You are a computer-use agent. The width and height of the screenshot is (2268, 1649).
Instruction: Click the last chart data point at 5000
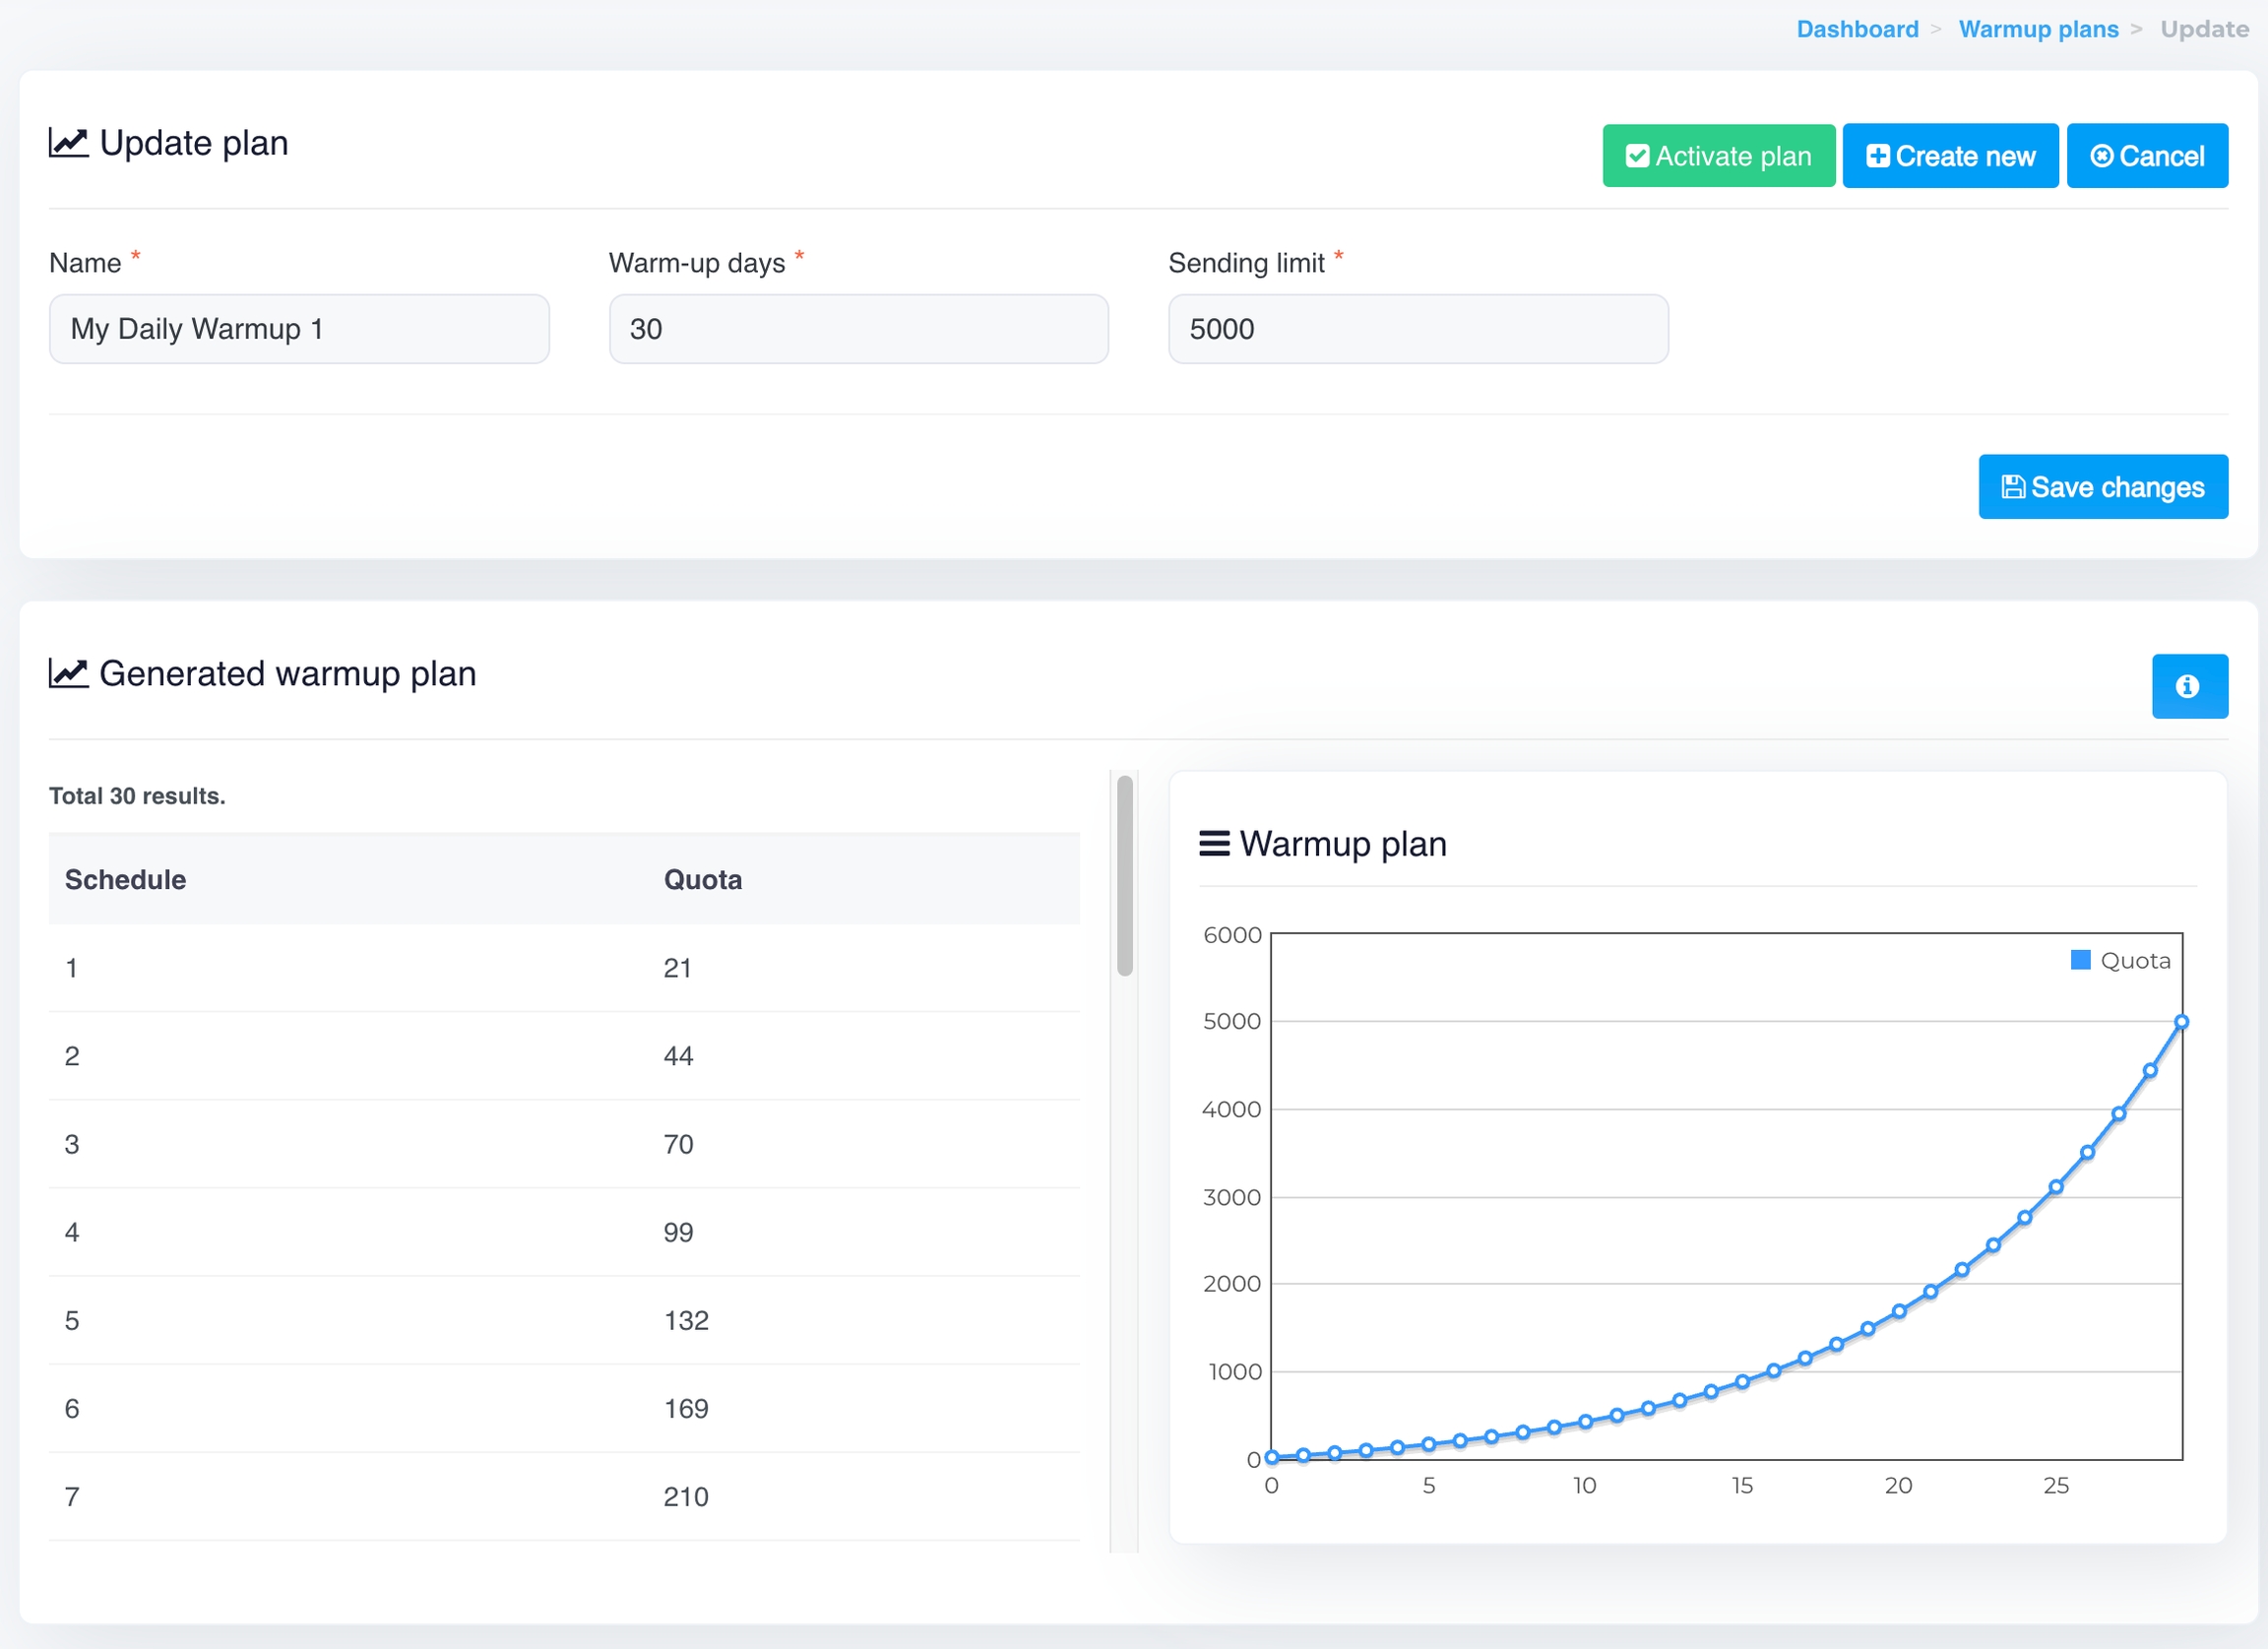(x=2181, y=1022)
